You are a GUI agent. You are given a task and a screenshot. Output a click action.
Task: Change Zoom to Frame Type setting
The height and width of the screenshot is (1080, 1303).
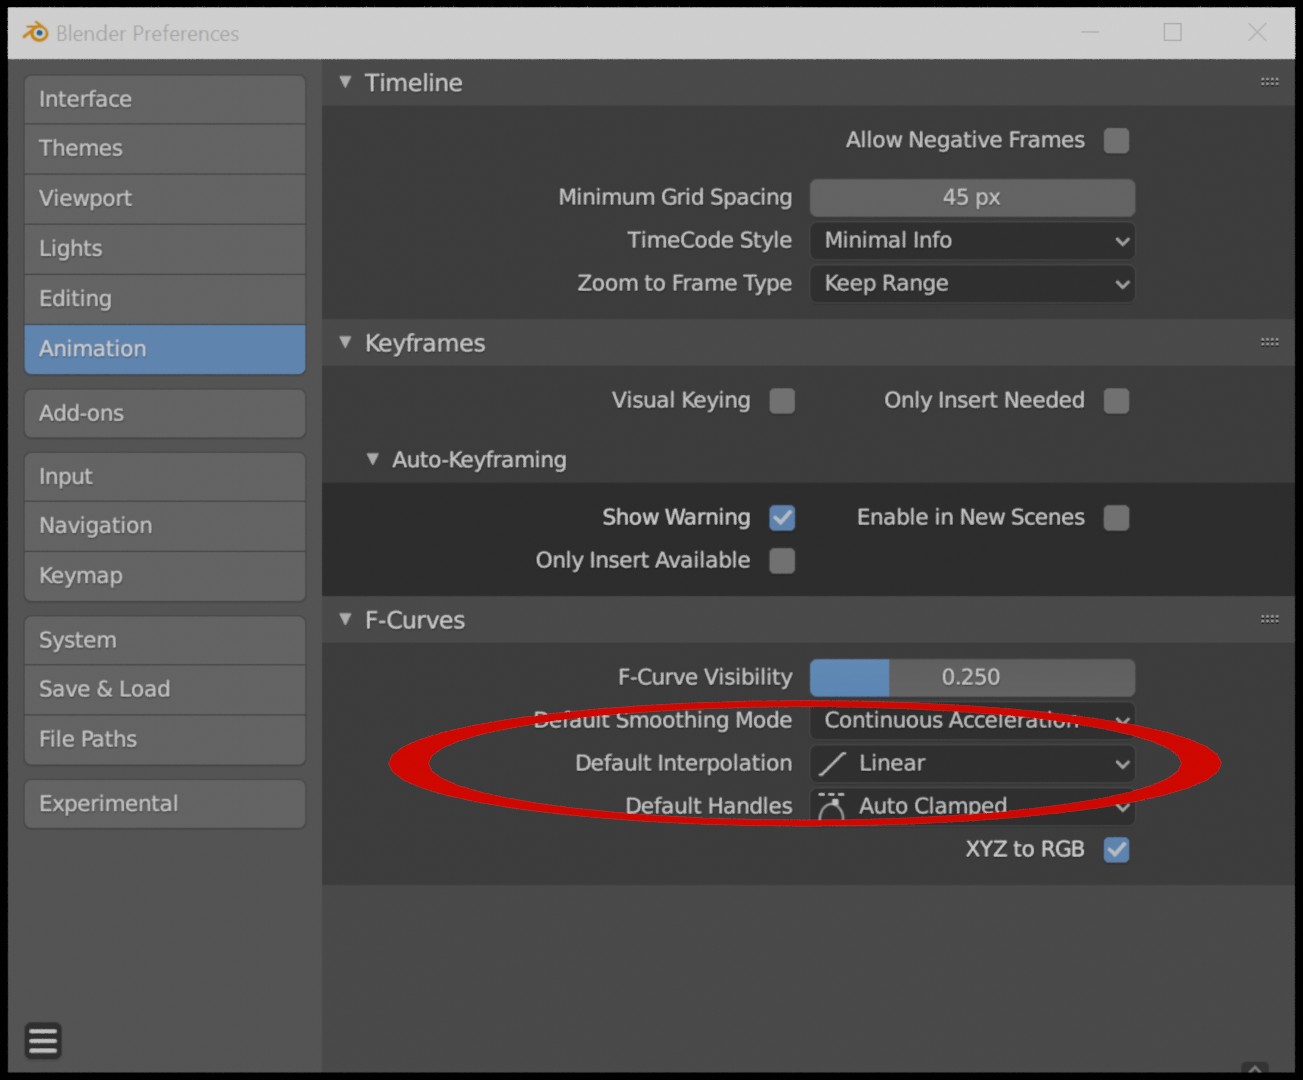[x=971, y=284]
